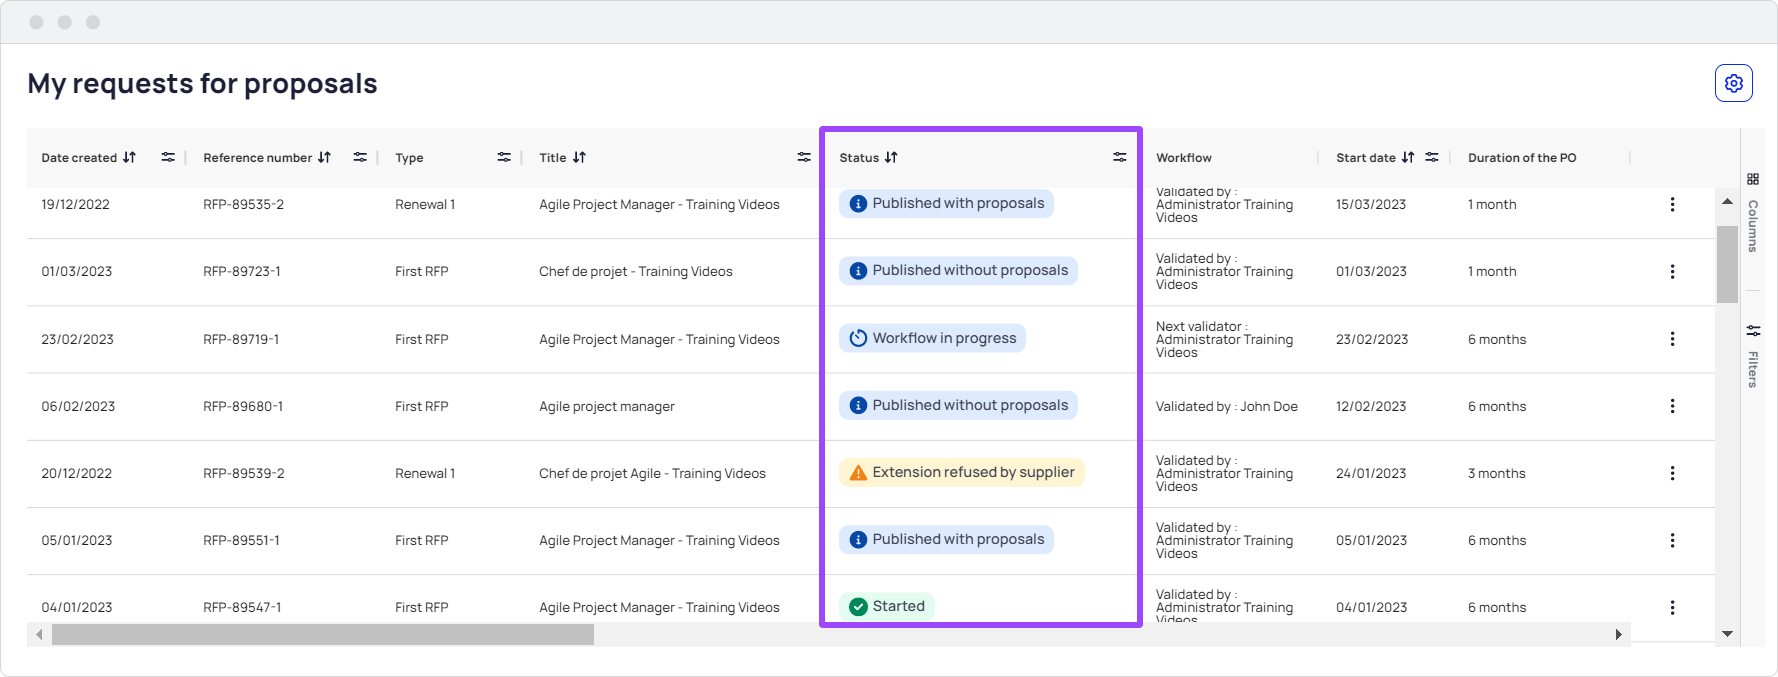The image size is (1778, 677).
Task: Sort by Start date column
Action: tap(1408, 158)
